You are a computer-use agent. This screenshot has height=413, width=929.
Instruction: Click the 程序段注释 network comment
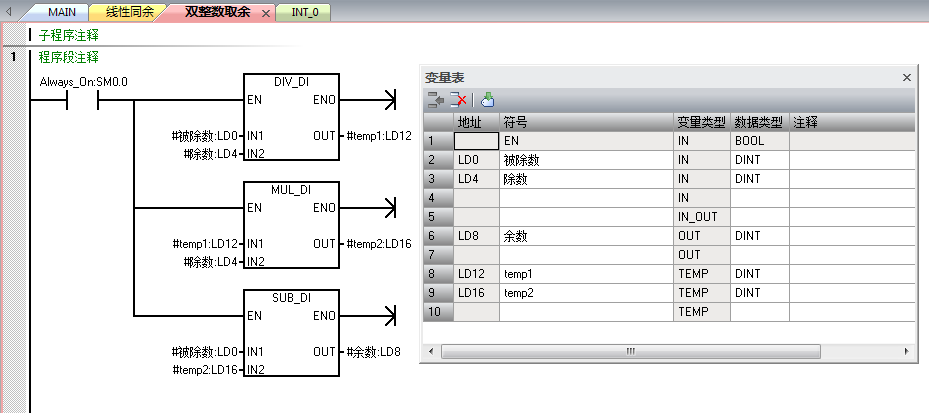[69, 57]
